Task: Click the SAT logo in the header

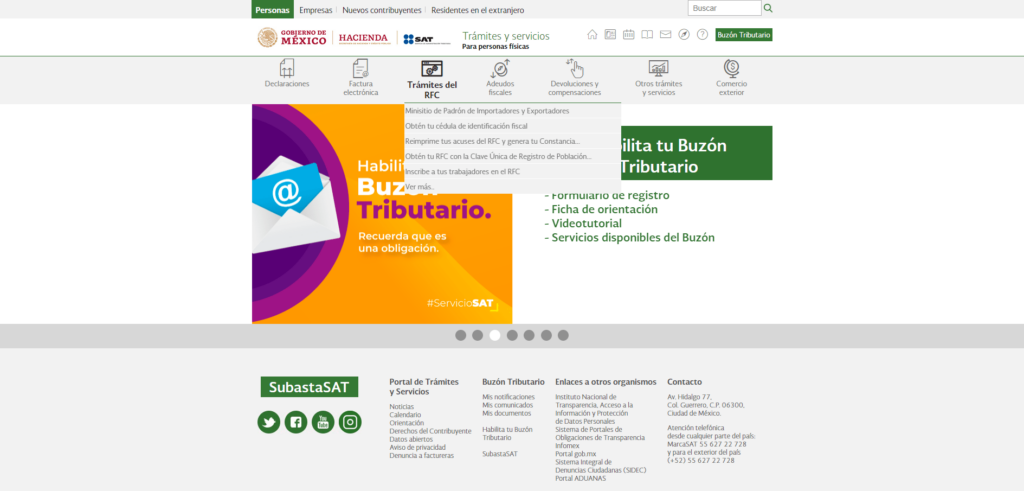Action: coord(426,39)
